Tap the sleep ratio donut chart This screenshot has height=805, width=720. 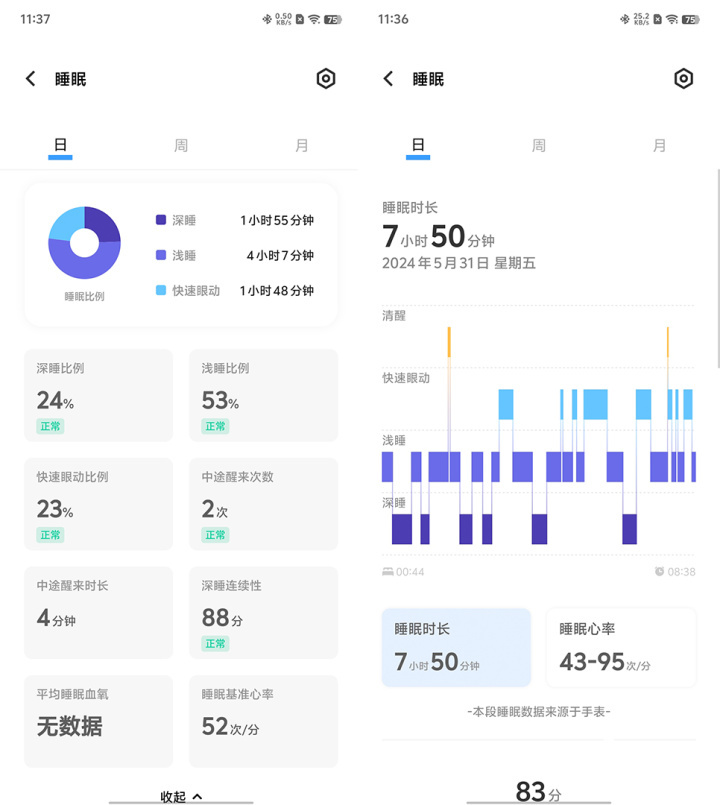[84, 242]
